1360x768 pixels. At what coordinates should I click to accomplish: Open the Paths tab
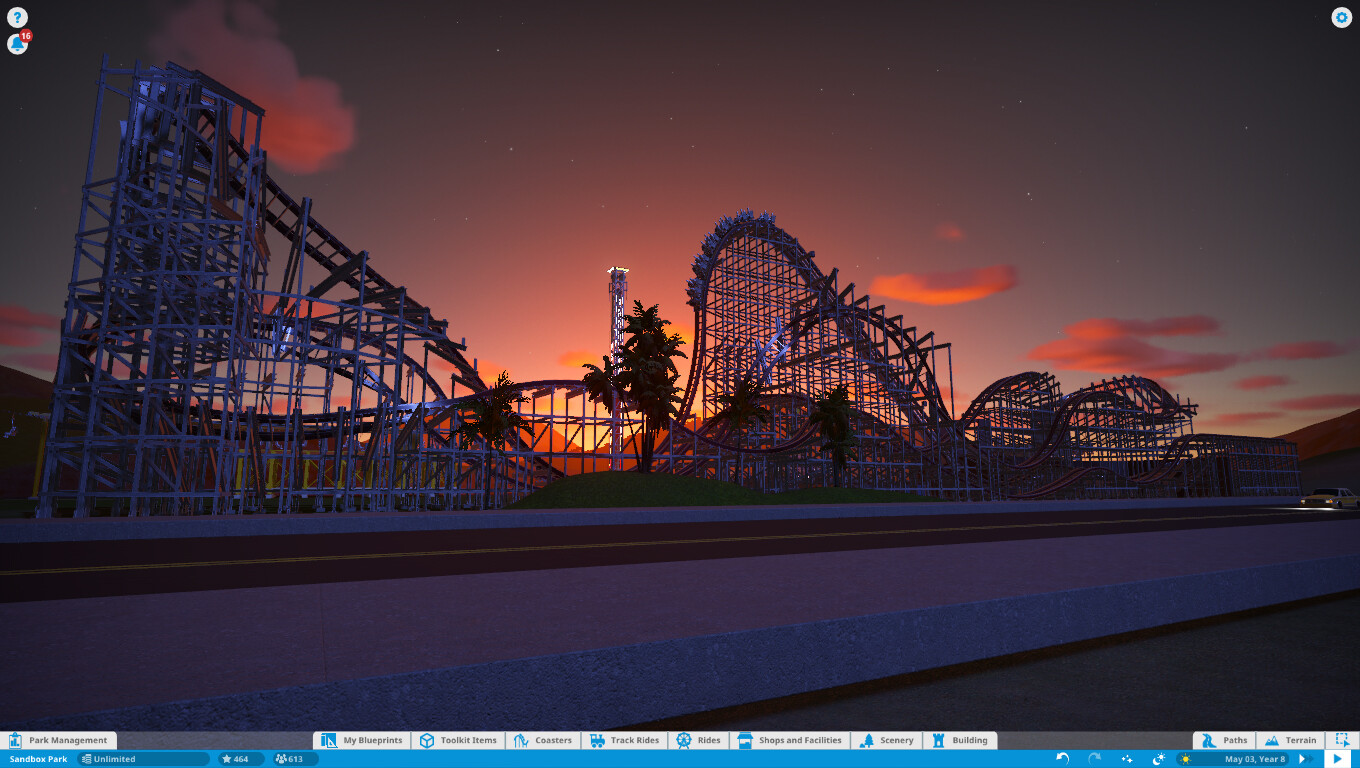[1224, 740]
